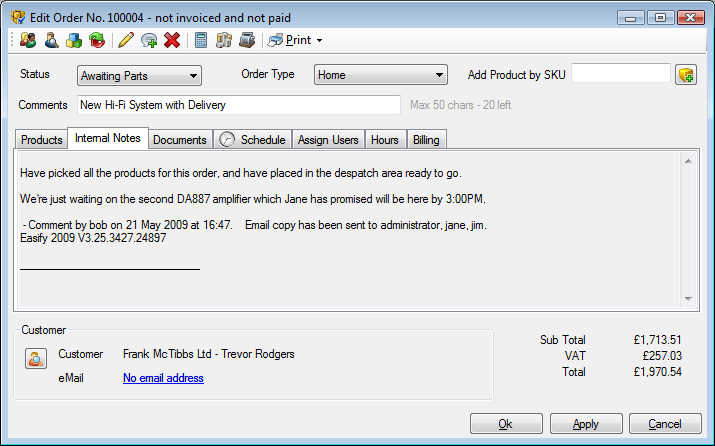Open the Schedule tab
715x446 pixels.
click(254, 139)
